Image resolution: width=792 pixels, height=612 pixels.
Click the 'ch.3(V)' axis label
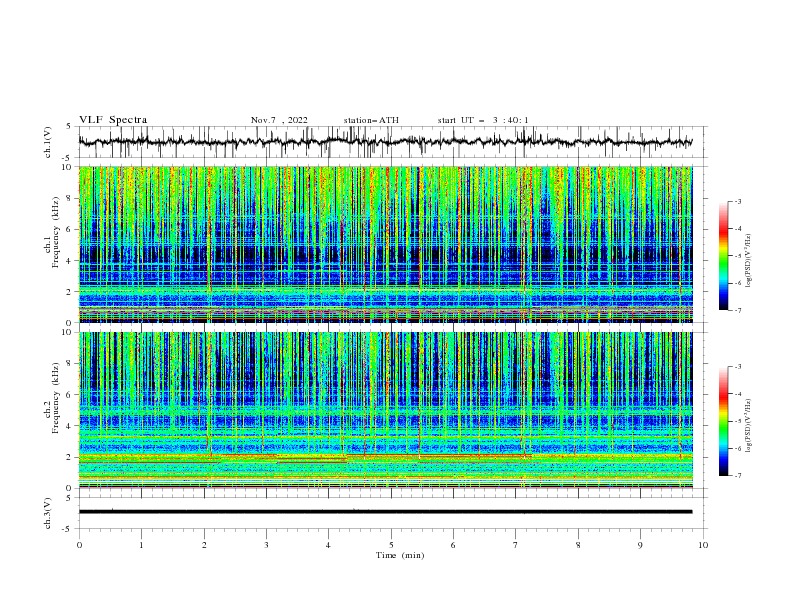coord(48,513)
